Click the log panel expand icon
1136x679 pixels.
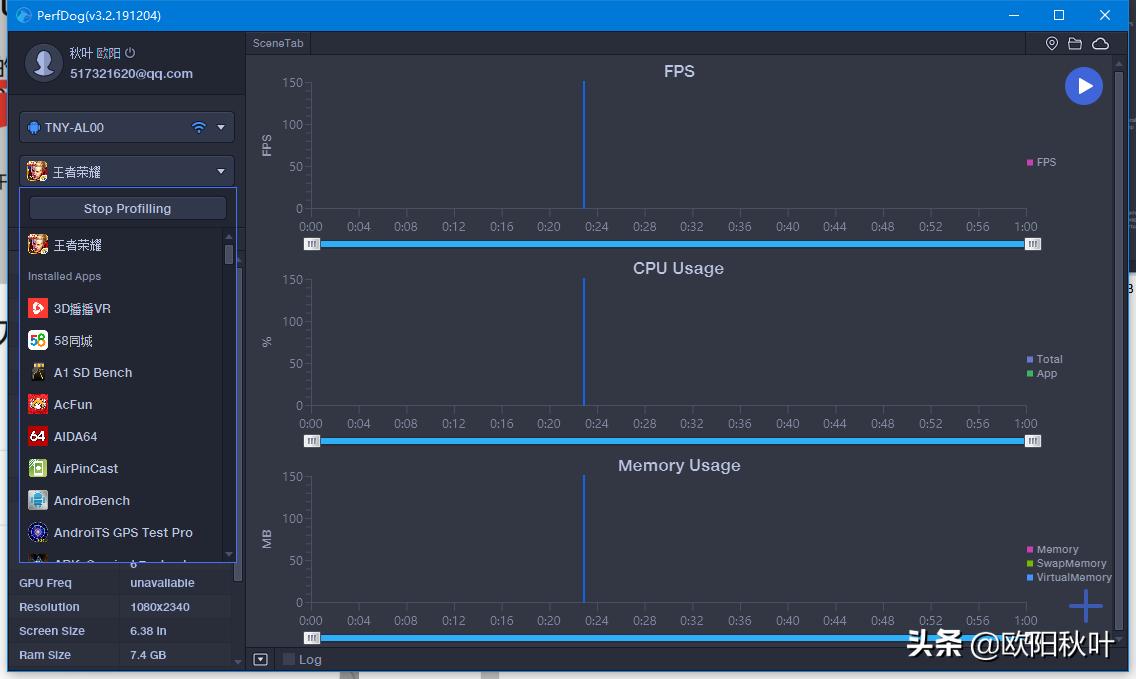point(261,659)
